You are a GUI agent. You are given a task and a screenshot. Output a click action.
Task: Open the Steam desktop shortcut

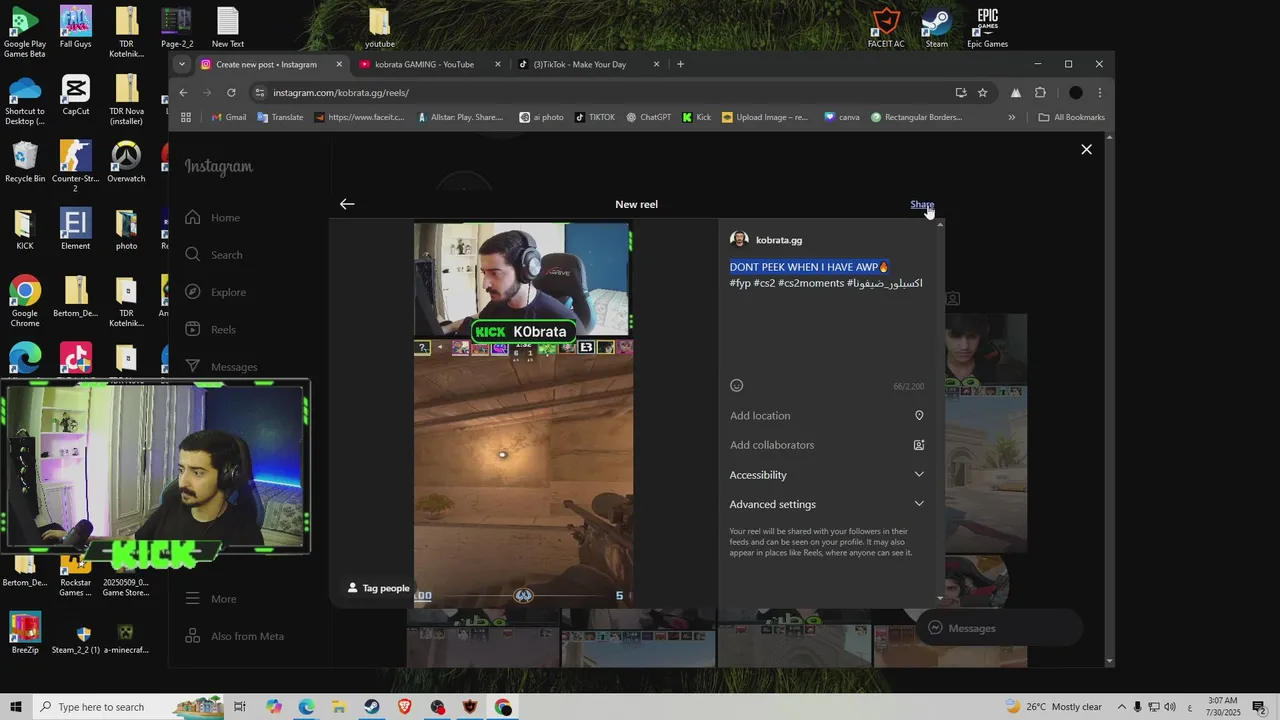click(x=937, y=28)
